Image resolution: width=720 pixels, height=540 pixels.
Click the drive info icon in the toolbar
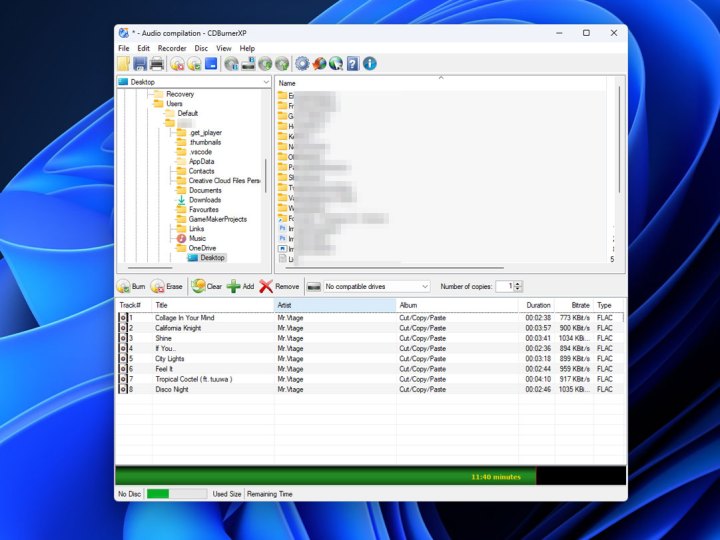pos(248,63)
